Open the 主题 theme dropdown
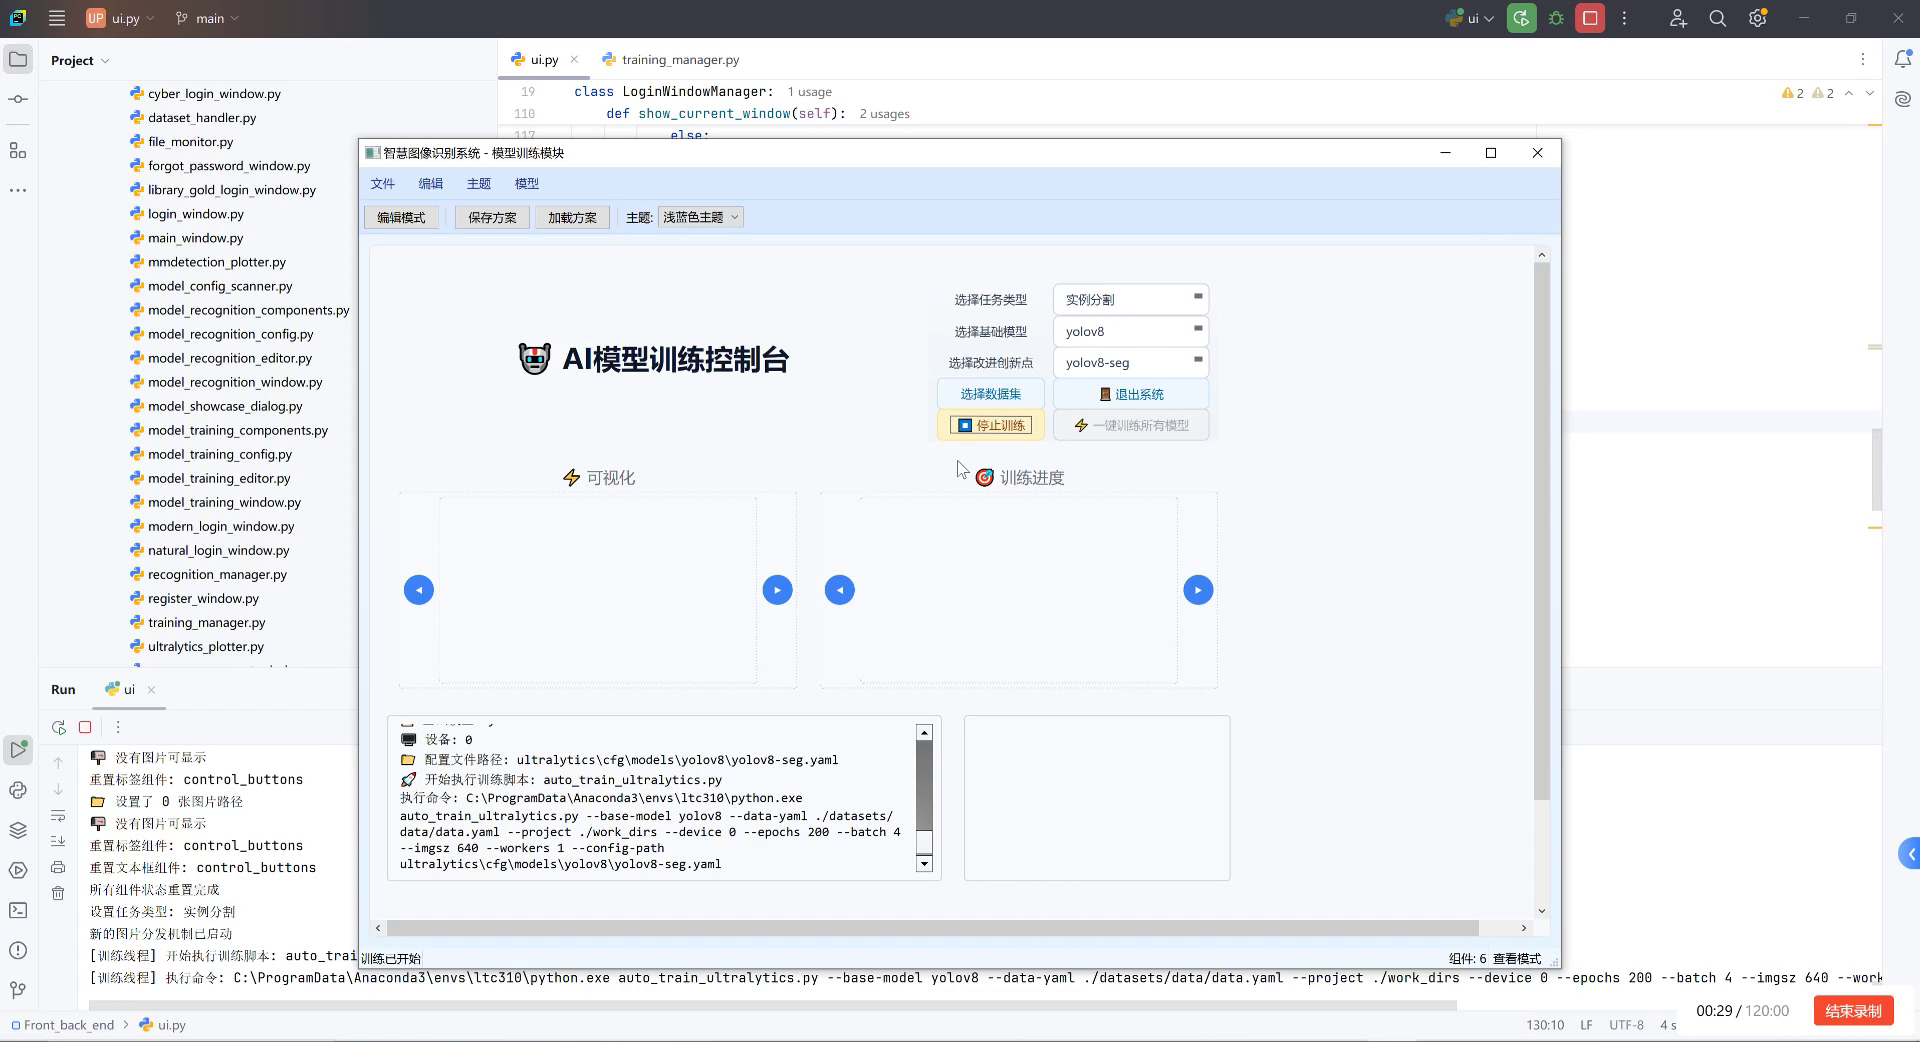Image resolution: width=1920 pixels, height=1042 pixels. pos(700,217)
